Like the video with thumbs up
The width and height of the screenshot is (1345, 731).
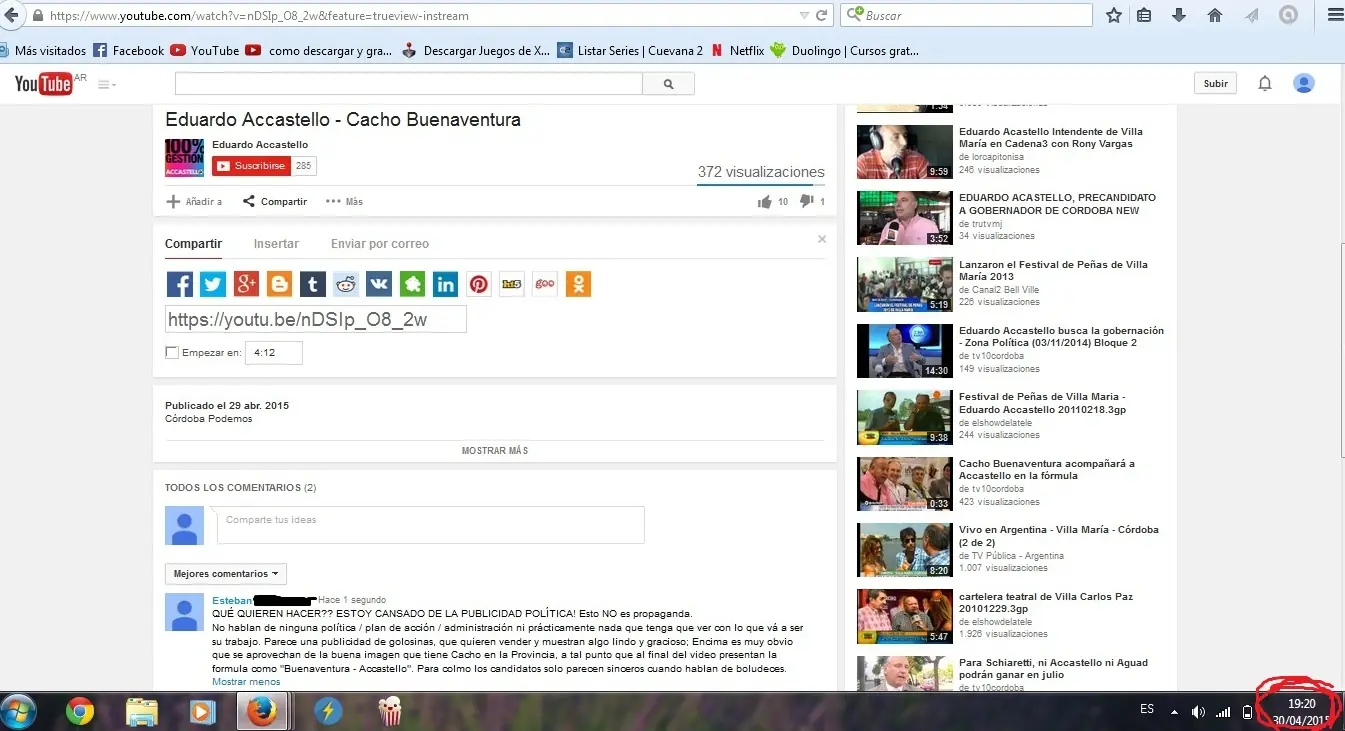click(765, 202)
